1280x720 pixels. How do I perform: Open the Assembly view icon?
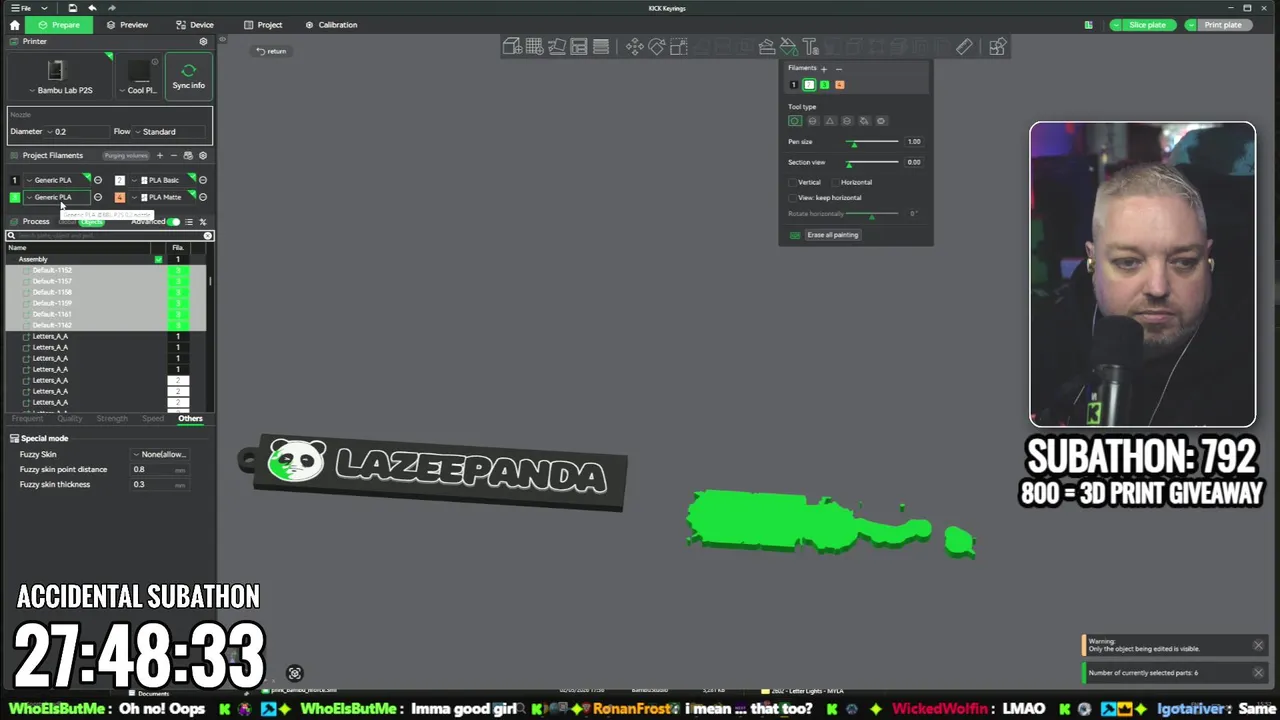997,47
